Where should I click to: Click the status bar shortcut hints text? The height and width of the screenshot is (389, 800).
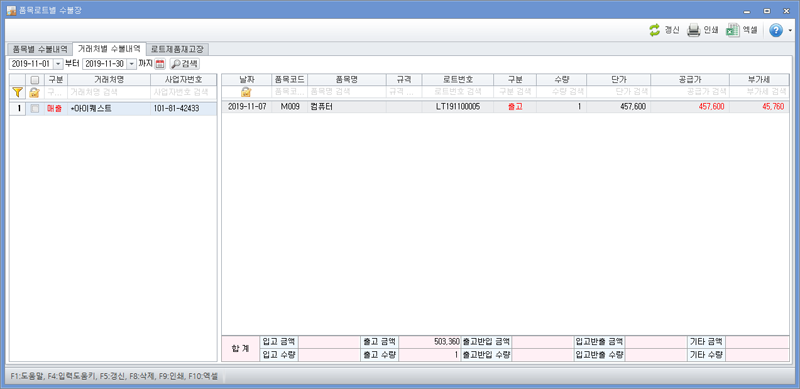click(114, 376)
